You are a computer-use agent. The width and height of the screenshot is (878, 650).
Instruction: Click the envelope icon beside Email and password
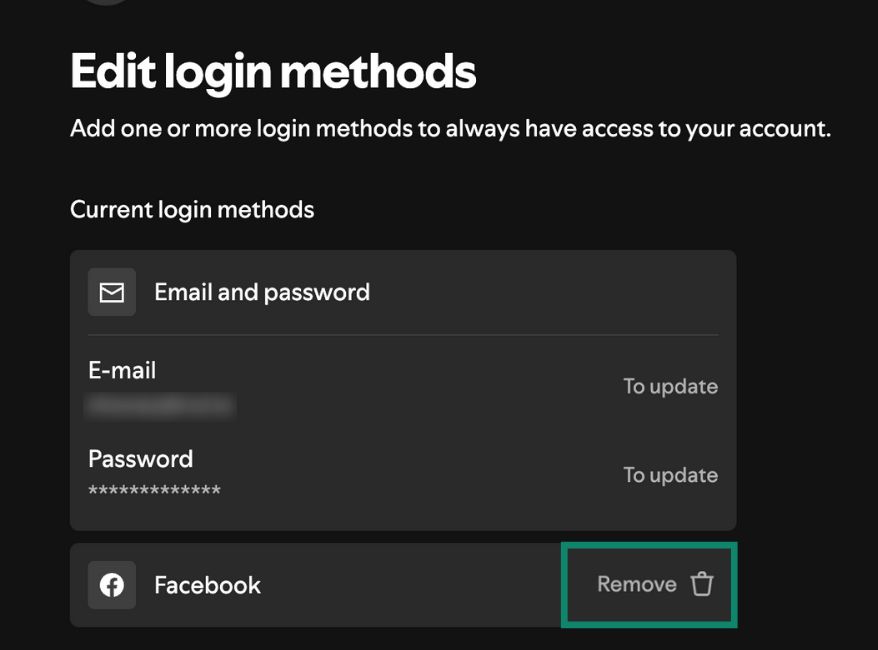[111, 291]
